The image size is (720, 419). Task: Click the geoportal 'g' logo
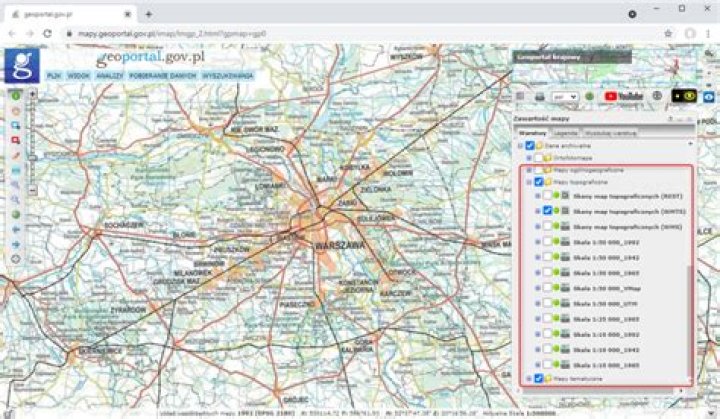(21, 65)
